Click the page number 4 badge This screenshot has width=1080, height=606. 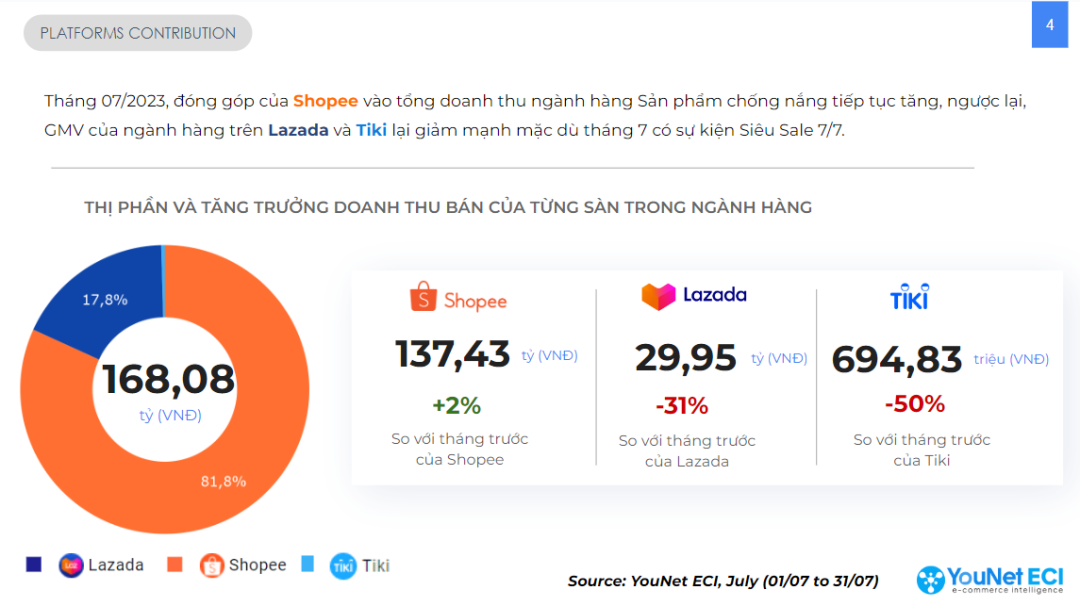(x=1050, y=25)
